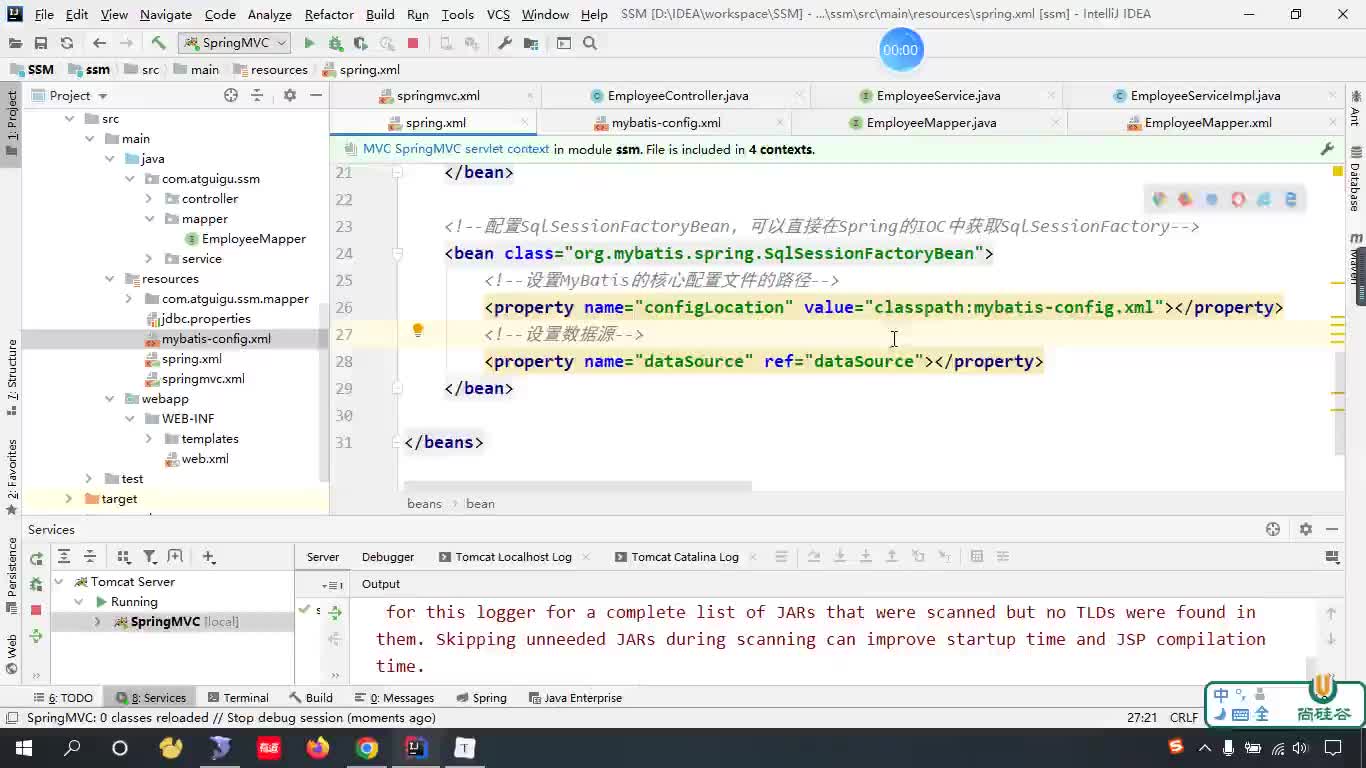Open the Java Enterprise tool window

[x=575, y=698]
